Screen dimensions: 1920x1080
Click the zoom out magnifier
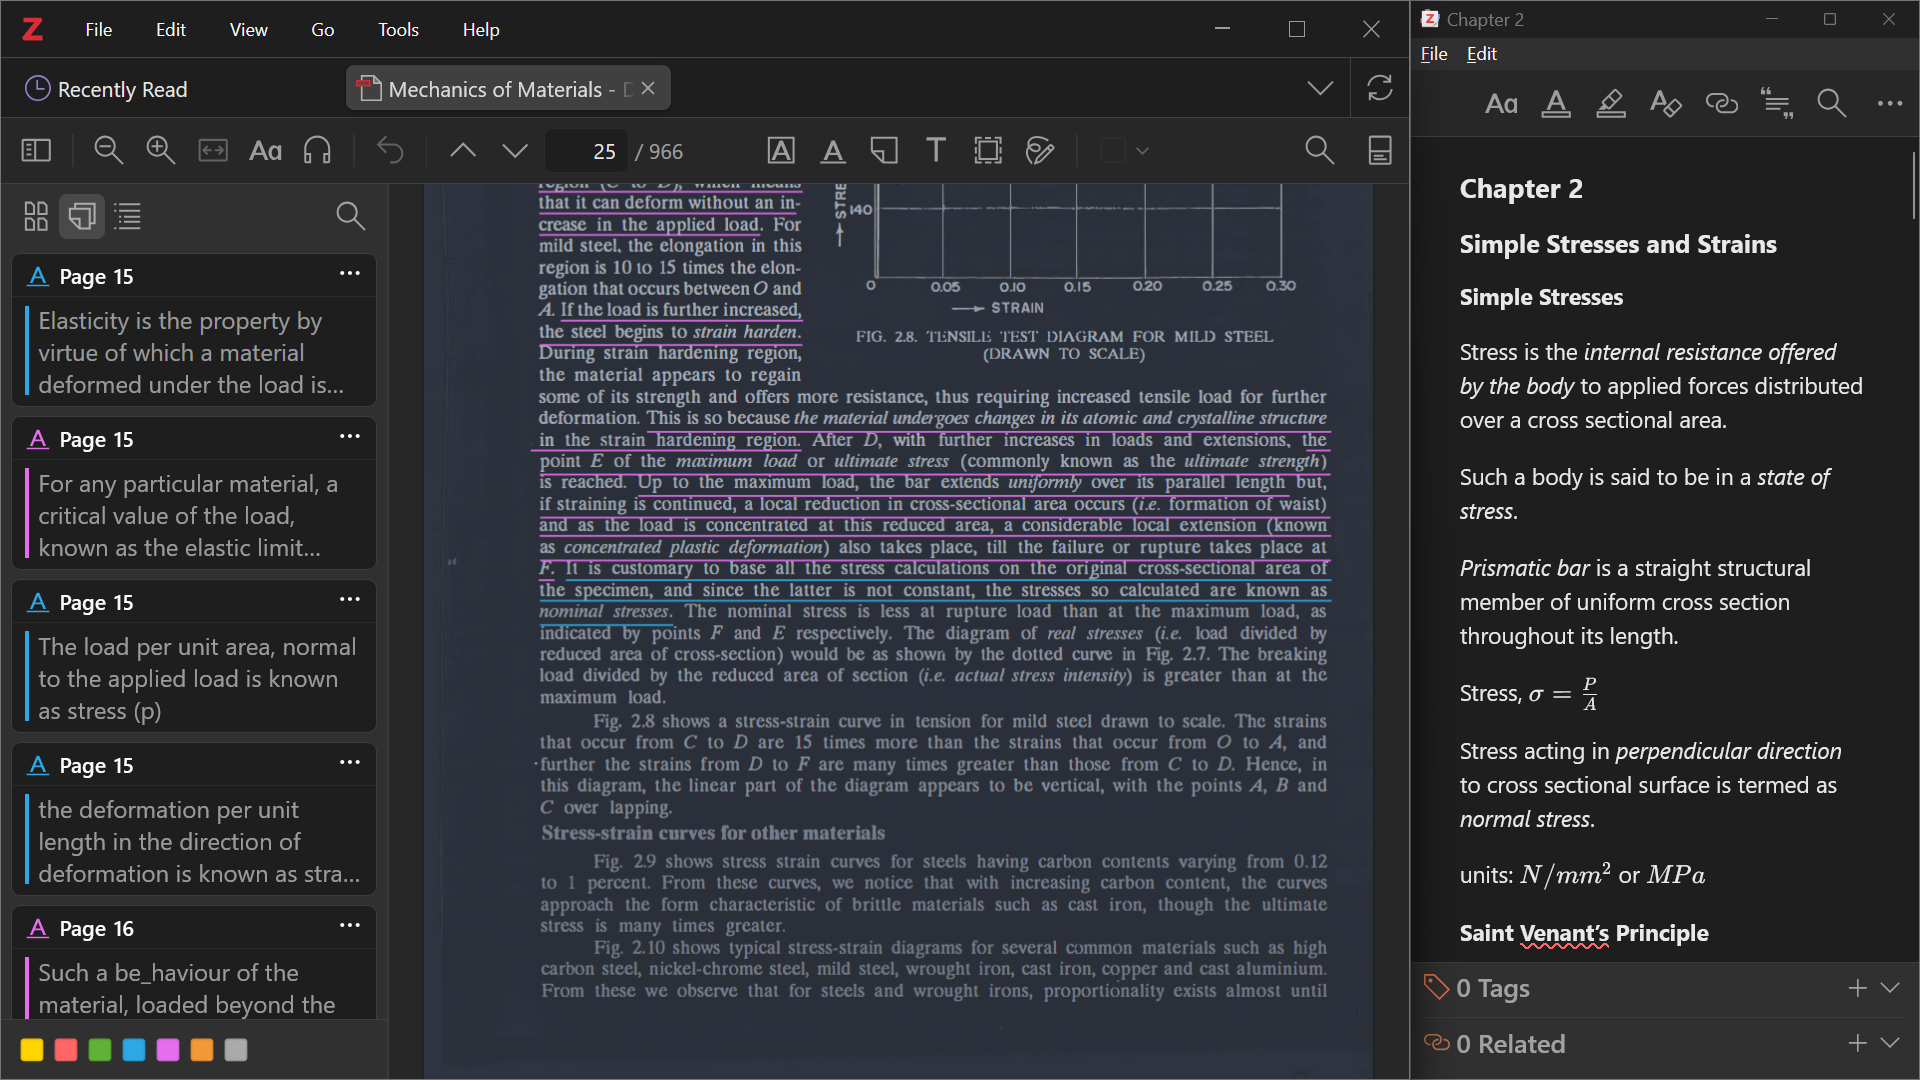point(108,151)
